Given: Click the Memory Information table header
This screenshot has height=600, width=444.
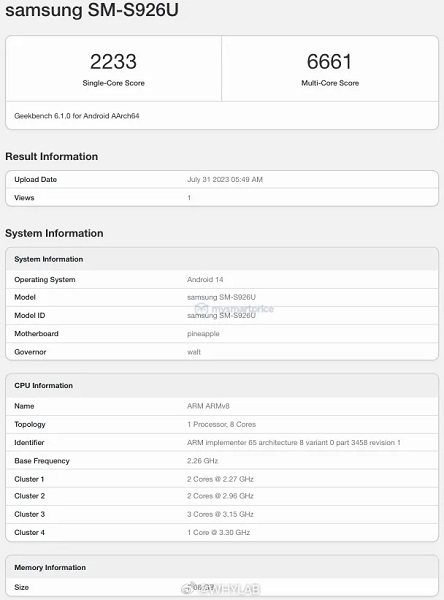Looking at the screenshot, I should (222, 567).
